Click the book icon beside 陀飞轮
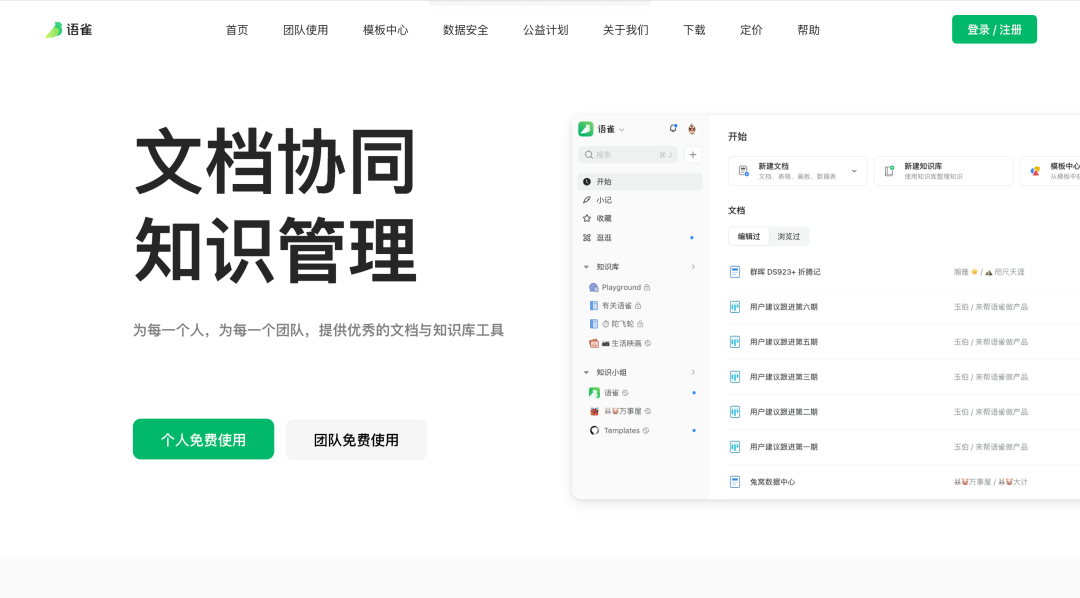 594,324
